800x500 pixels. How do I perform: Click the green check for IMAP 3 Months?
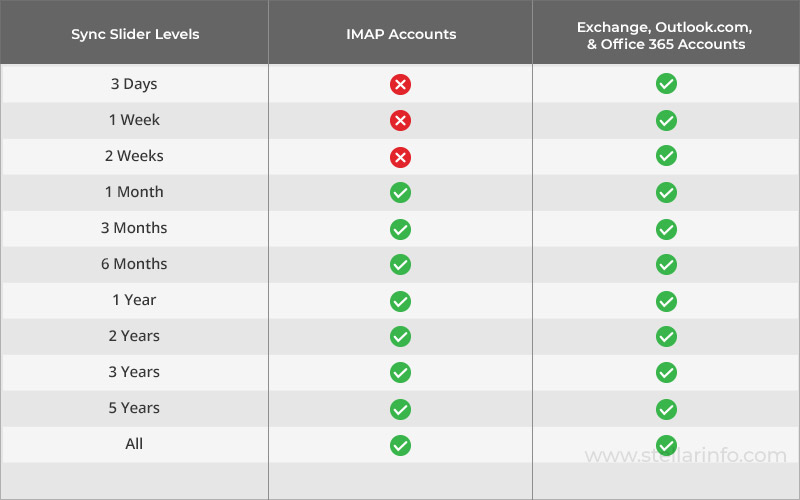click(x=400, y=228)
